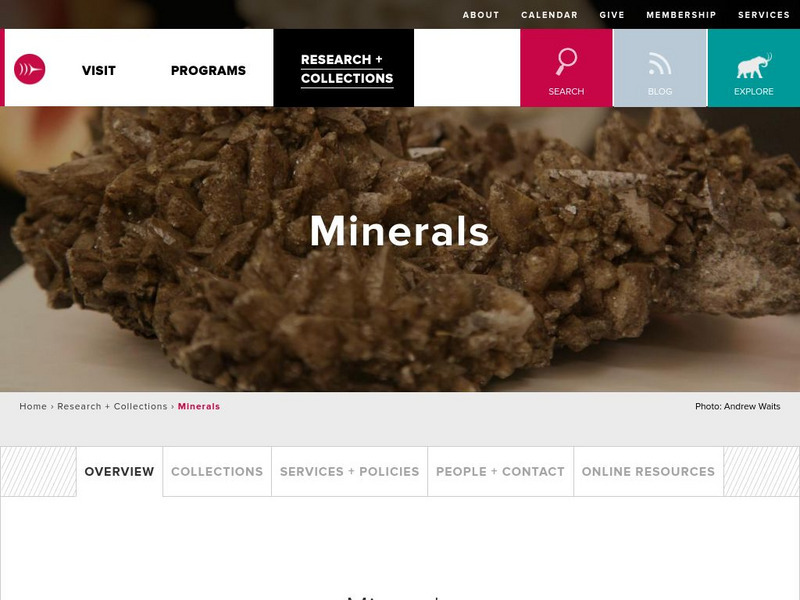
Task: Open the Visit menu
Action: pyautogui.click(x=98, y=70)
